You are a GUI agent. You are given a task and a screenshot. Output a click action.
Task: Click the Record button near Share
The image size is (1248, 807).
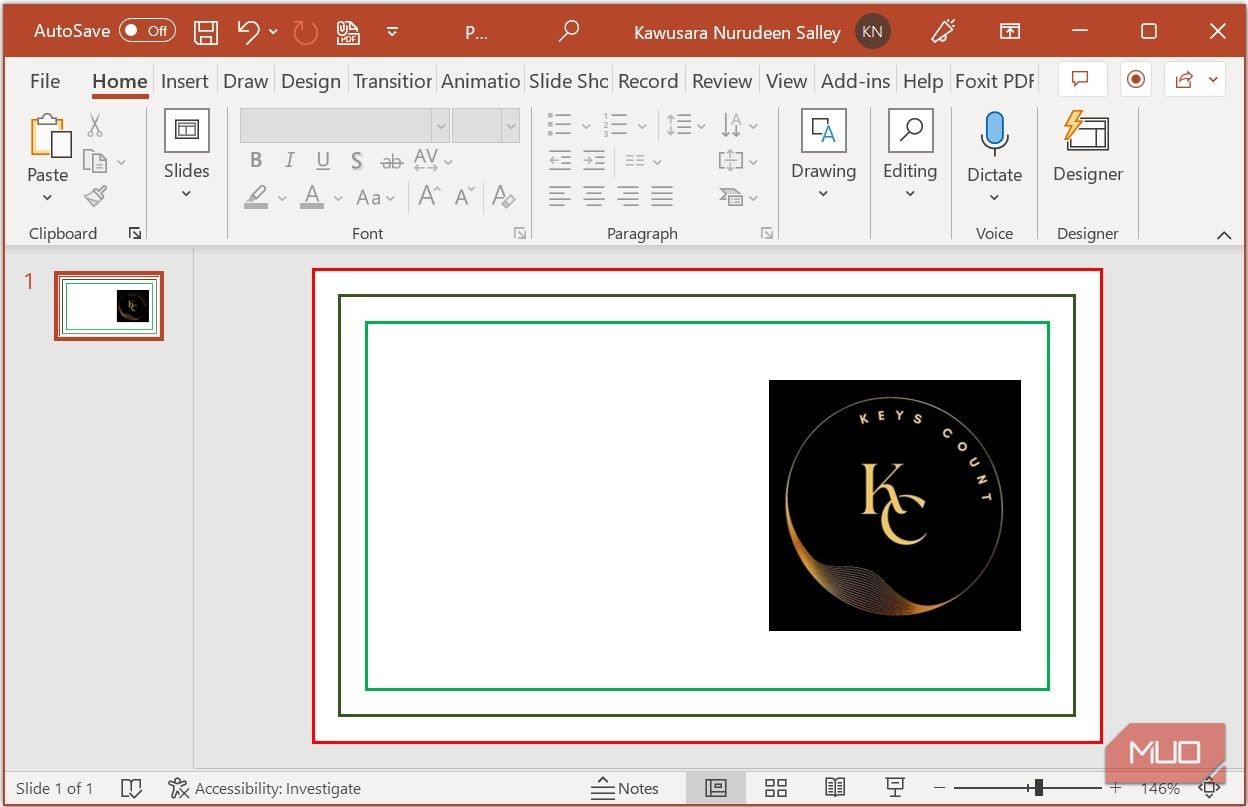(1135, 80)
